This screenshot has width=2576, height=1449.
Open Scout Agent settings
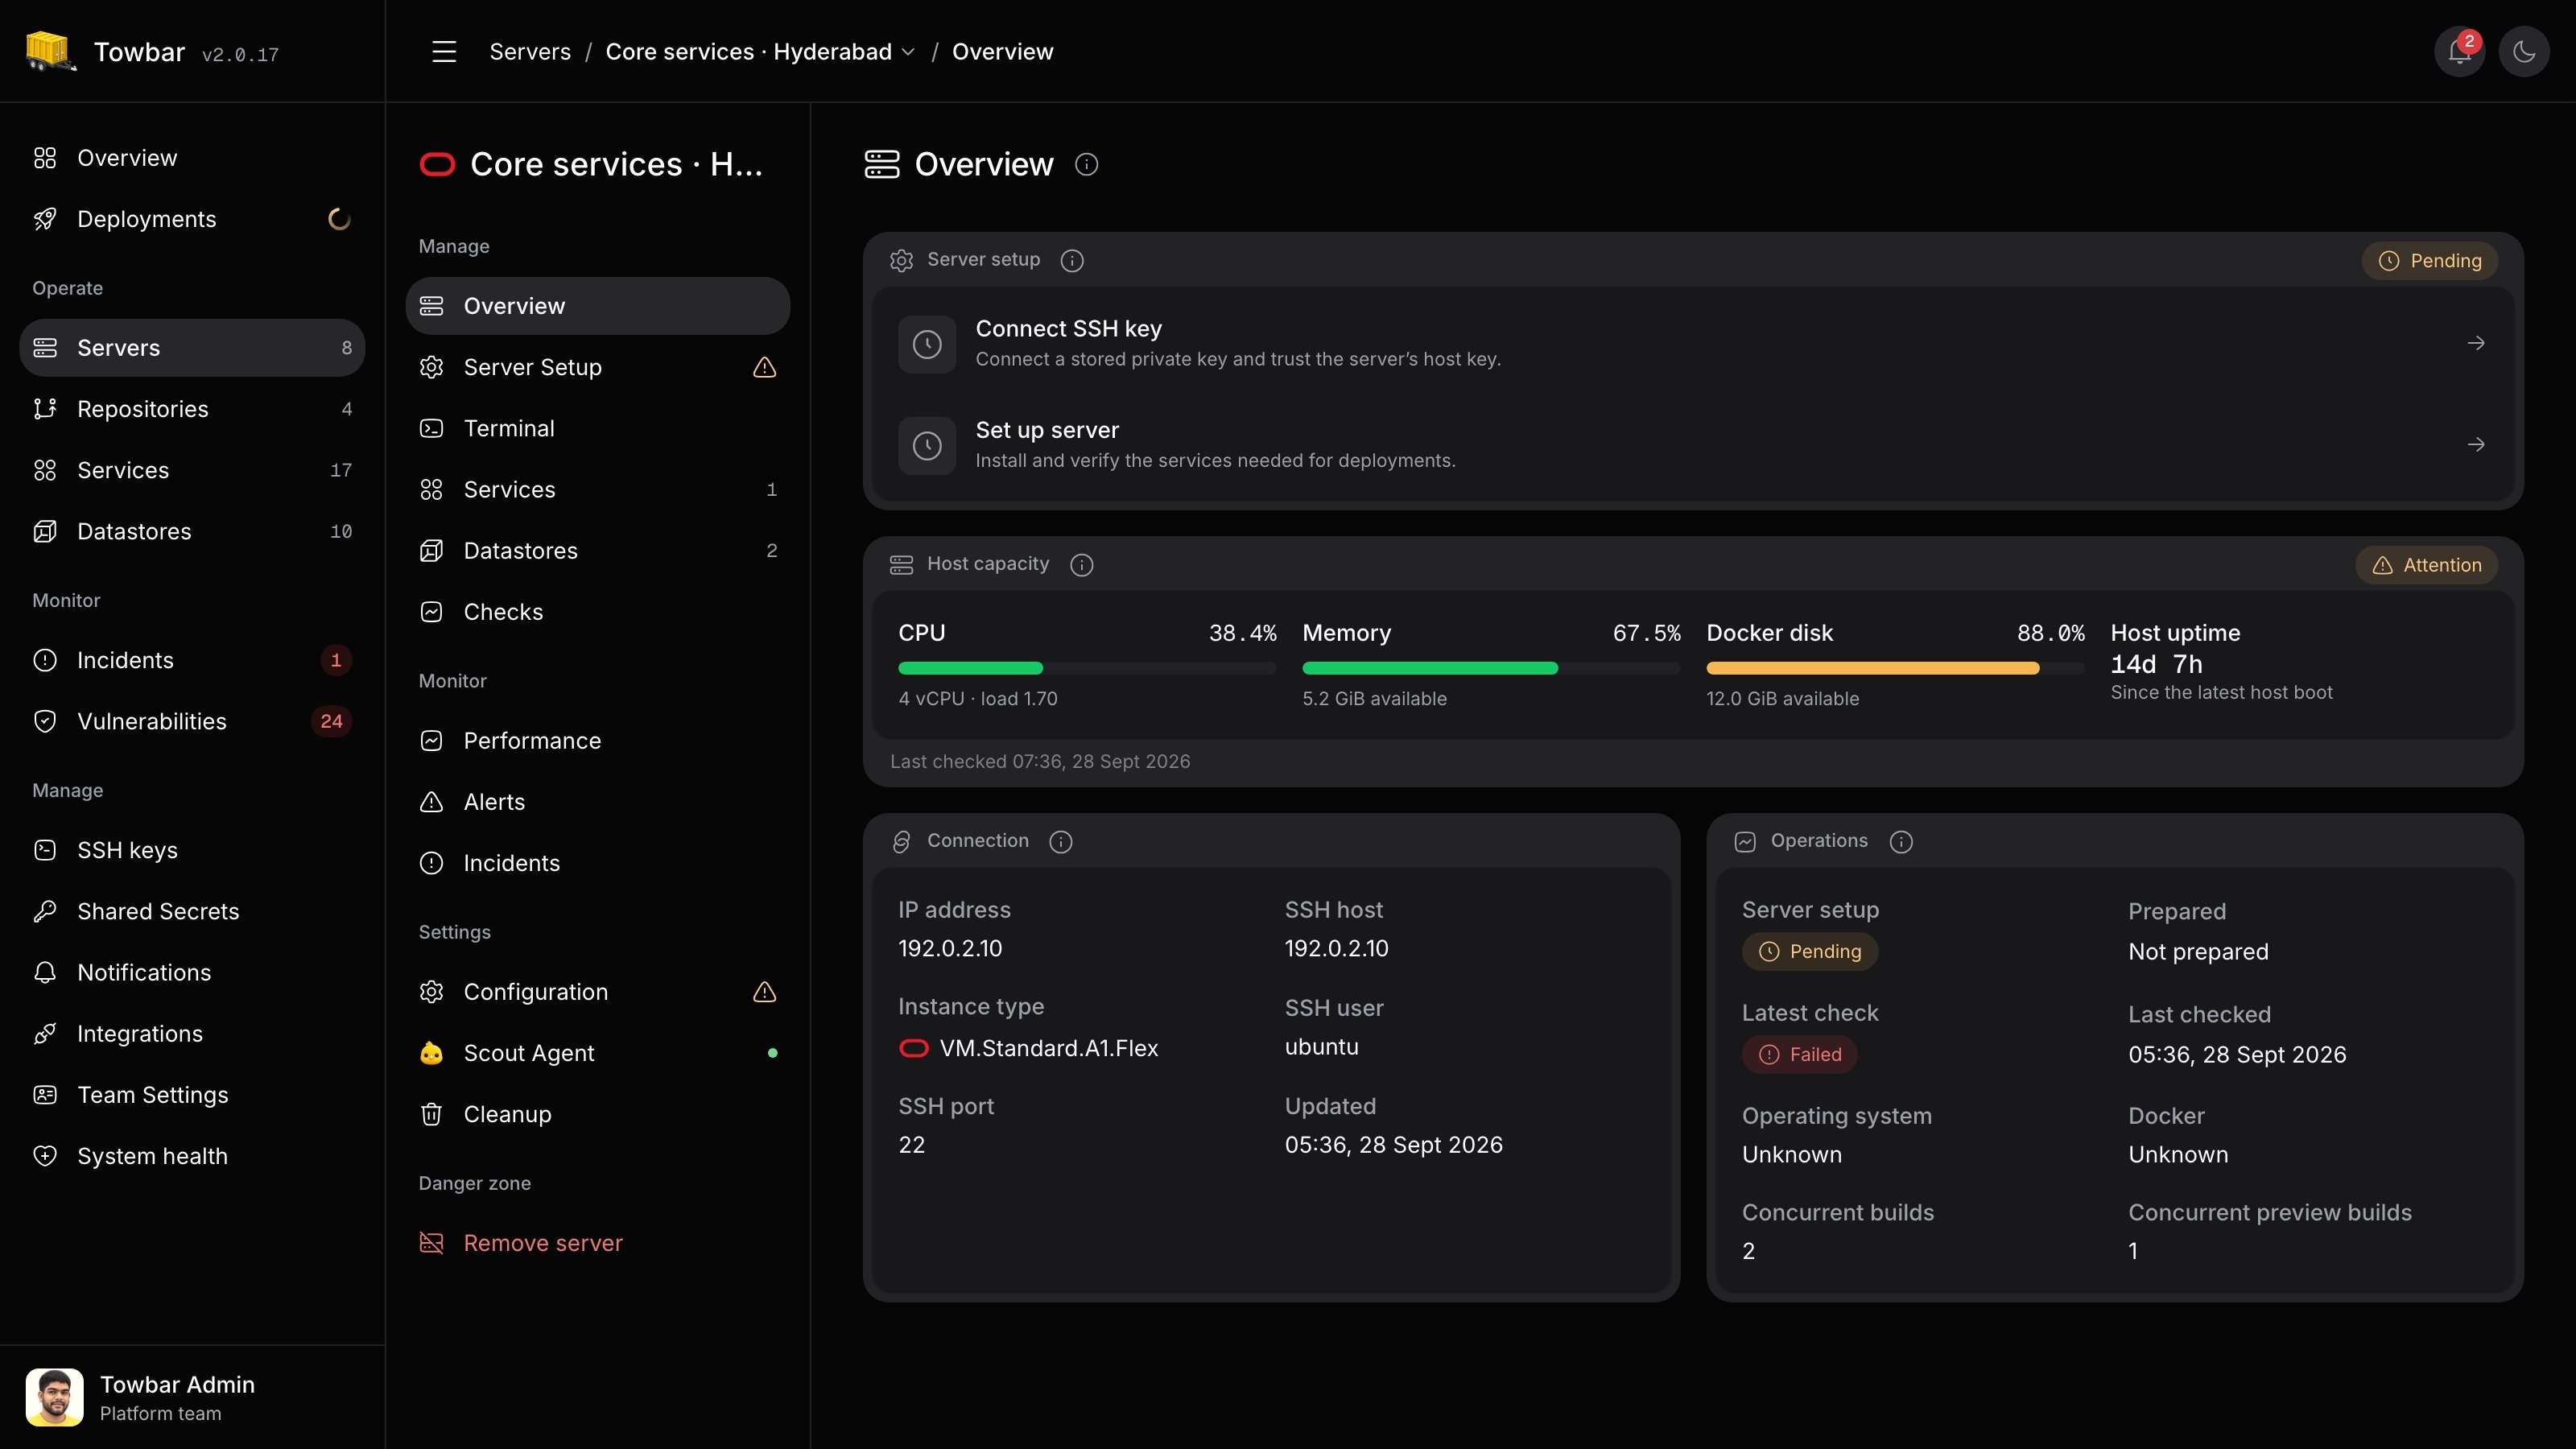click(x=597, y=1053)
